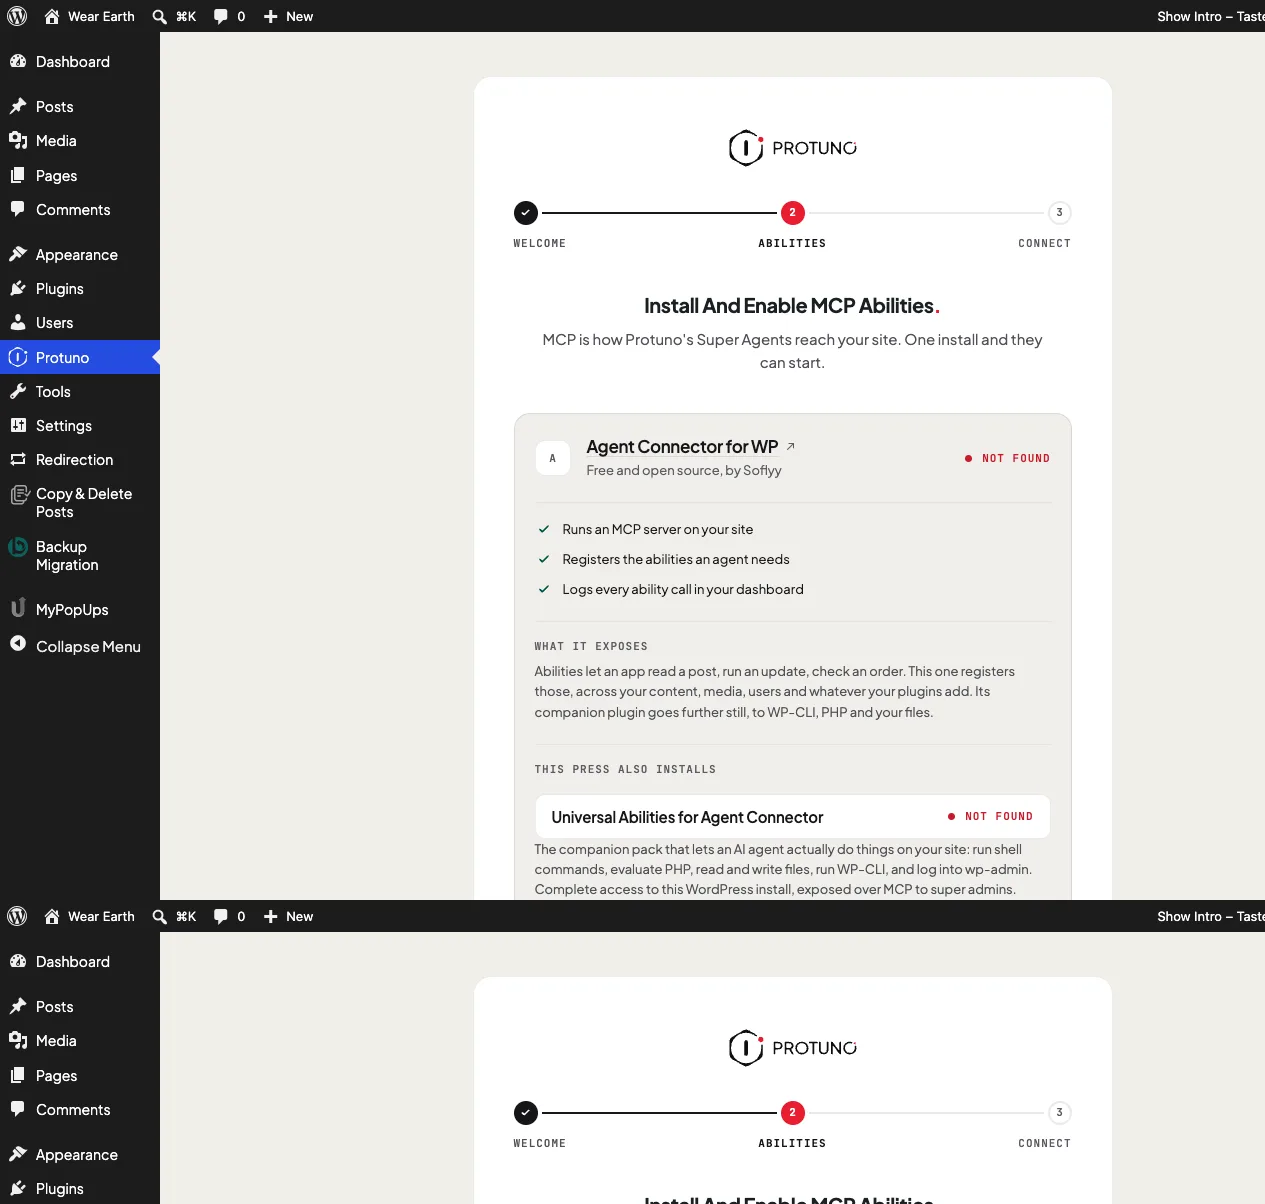The image size is (1265, 1204).
Task: Open the Tools wrench icon
Action: tap(18, 391)
